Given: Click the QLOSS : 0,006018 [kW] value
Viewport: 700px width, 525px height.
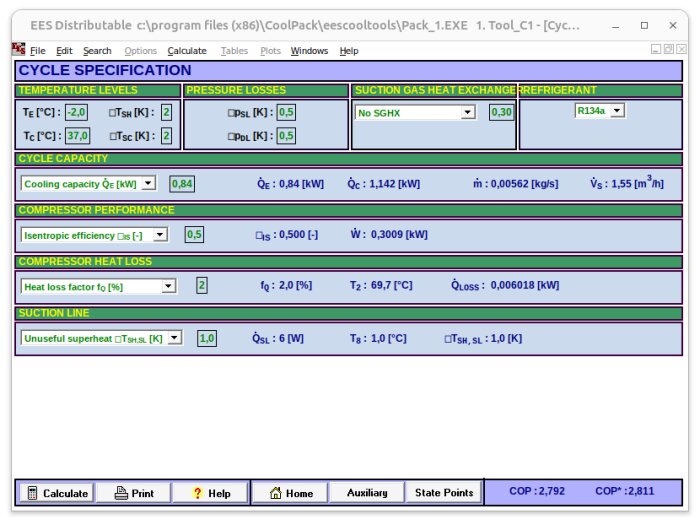Looking at the screenshot, I should tap(505, 285).
